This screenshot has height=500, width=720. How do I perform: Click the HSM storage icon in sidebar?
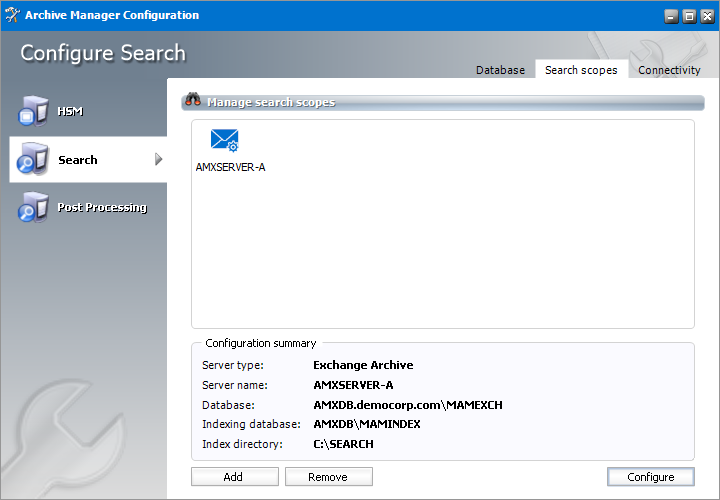point(33,111)
